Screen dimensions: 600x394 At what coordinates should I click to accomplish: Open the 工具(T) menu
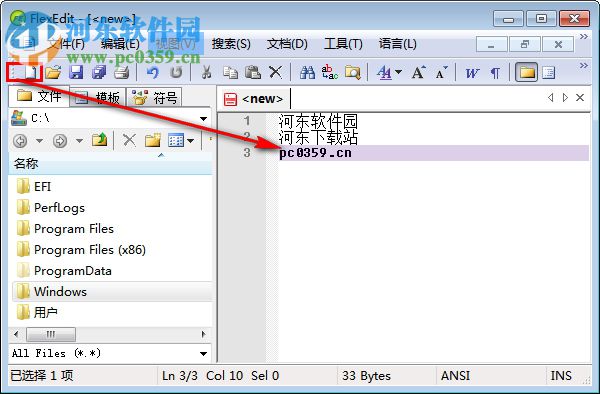click(343, 44)
